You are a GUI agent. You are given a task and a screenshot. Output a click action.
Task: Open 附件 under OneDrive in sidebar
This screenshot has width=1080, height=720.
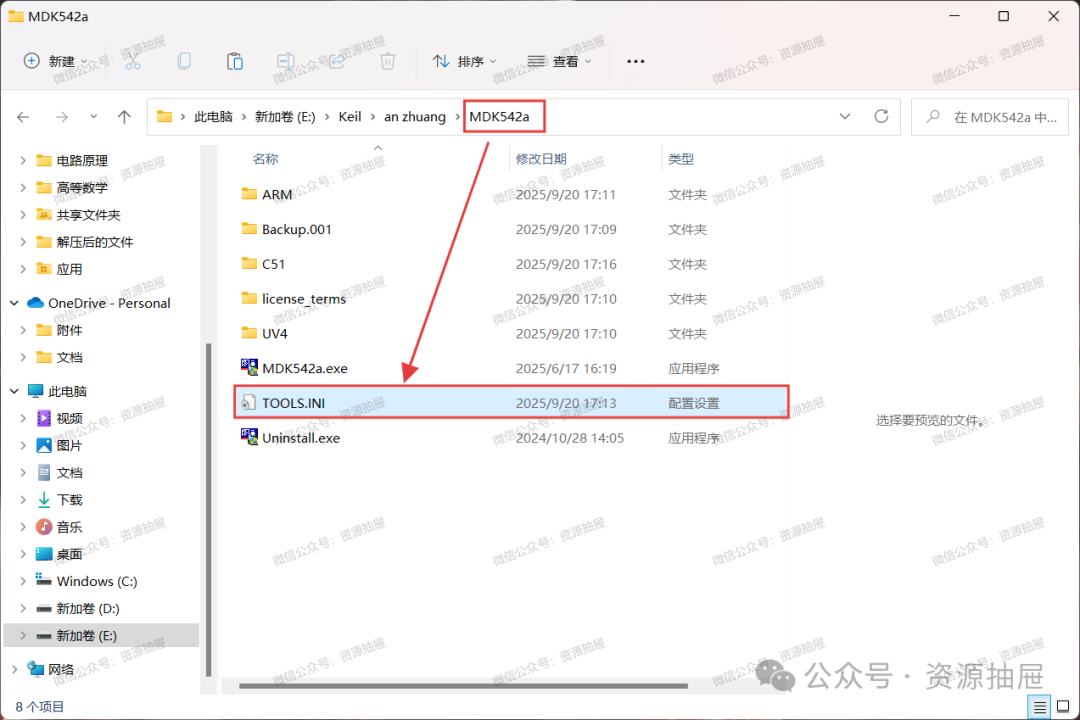69,330
